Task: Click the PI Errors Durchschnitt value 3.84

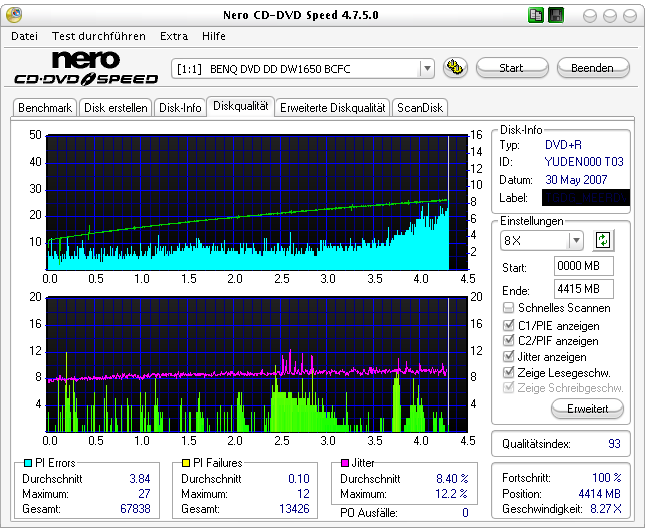Action: [140, 479]
